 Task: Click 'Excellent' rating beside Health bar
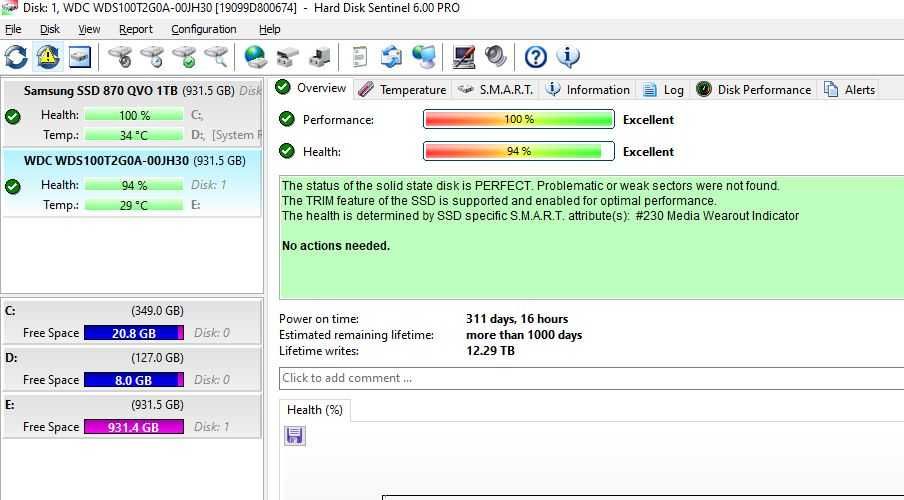[648, 152]
